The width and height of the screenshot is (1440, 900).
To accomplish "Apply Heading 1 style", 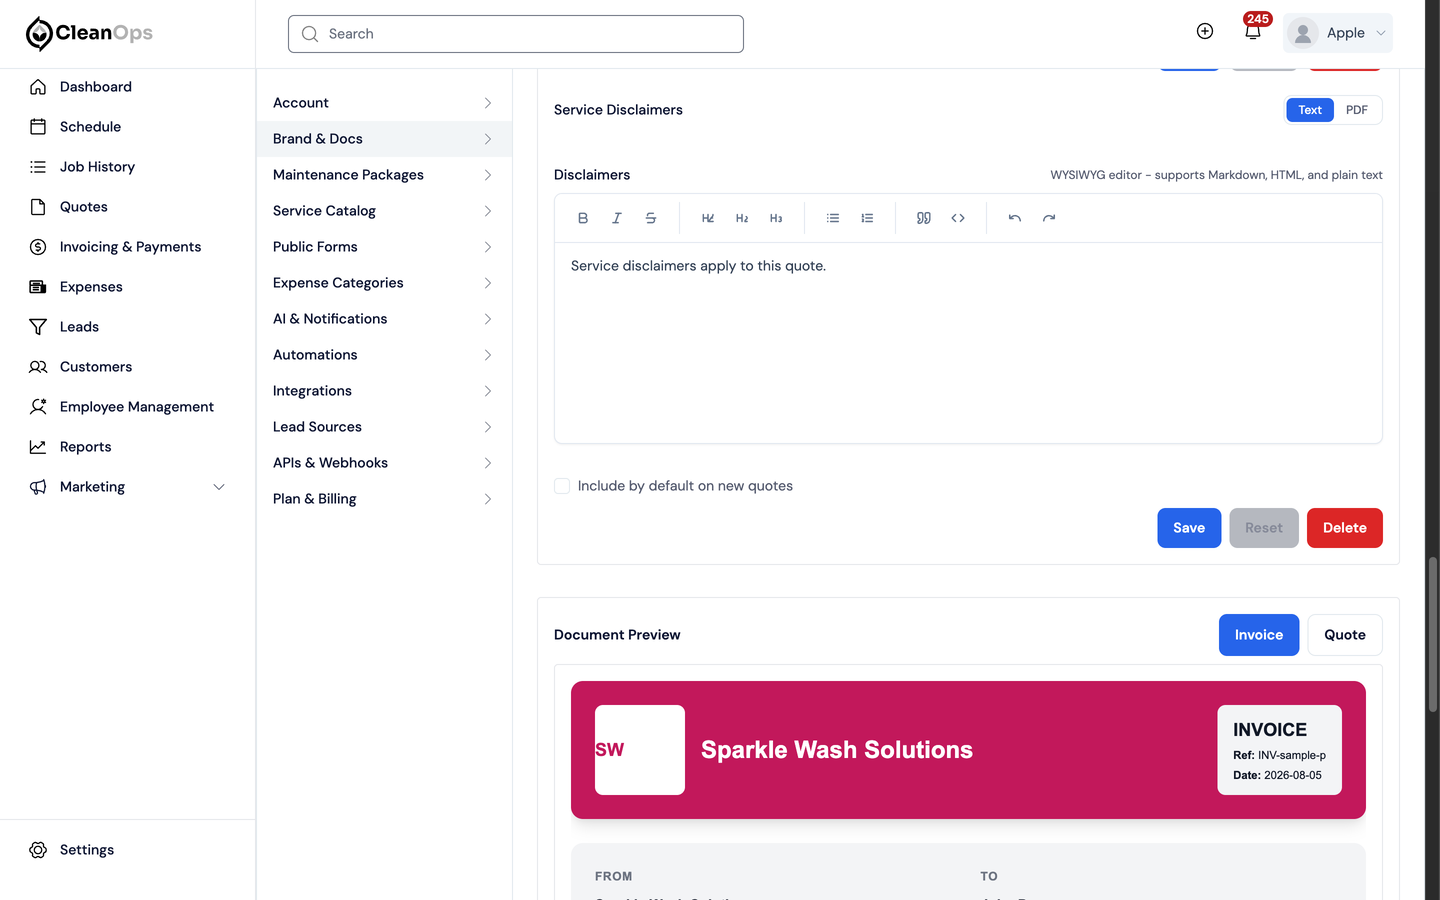I will (708, 218).
